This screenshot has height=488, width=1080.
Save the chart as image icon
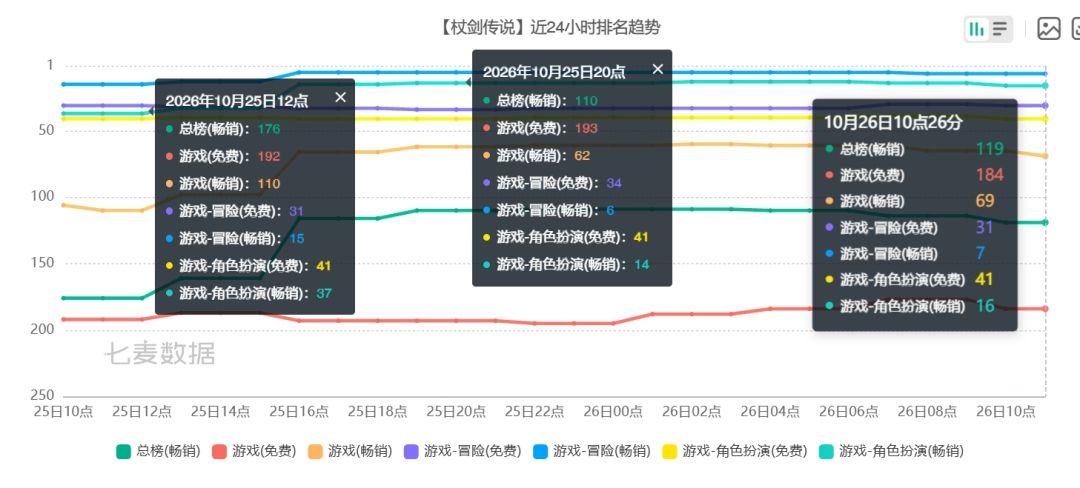click(1048, 29)
